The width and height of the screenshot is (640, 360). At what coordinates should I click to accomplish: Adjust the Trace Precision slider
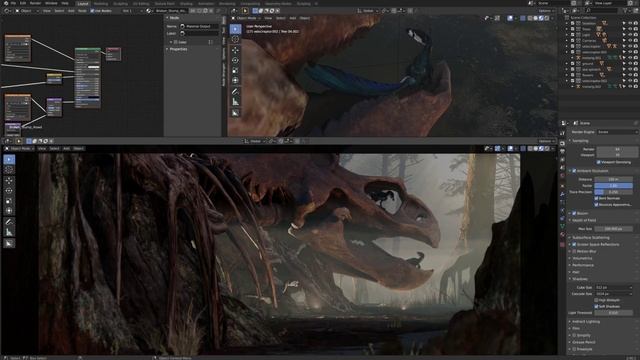(x=614, y=192)
